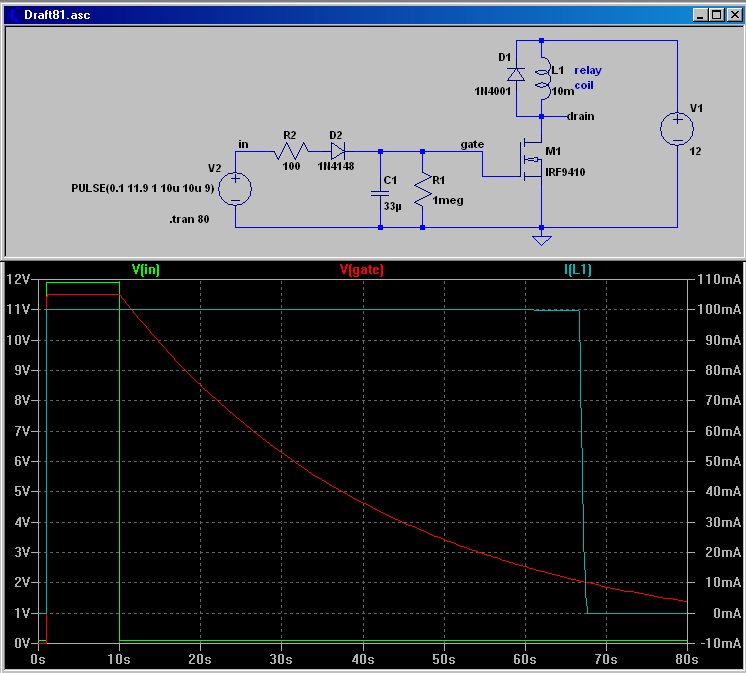The height and width of the screenshot is (673, 746).
Task: Click the 33µ capacitor value
Action: point(393,206)
